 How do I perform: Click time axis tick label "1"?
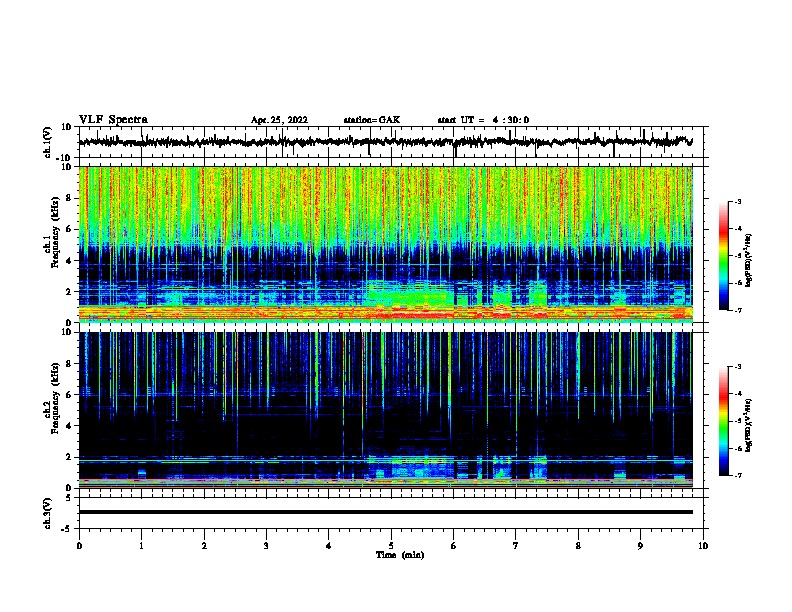pyautogui.click(x=141, y=546)
